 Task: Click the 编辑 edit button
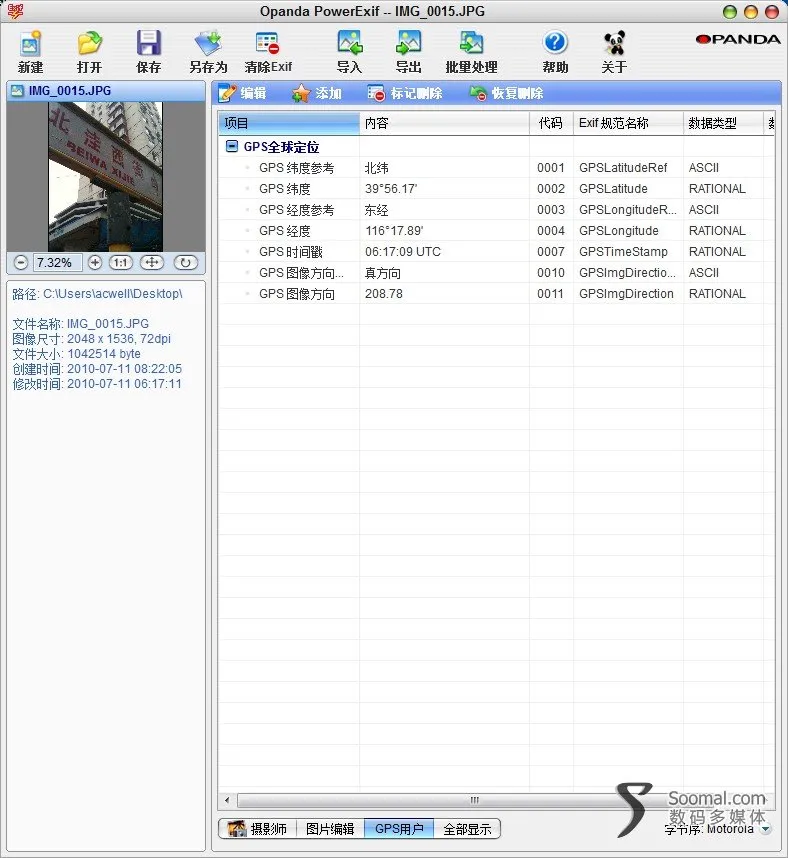click(242, 93)
